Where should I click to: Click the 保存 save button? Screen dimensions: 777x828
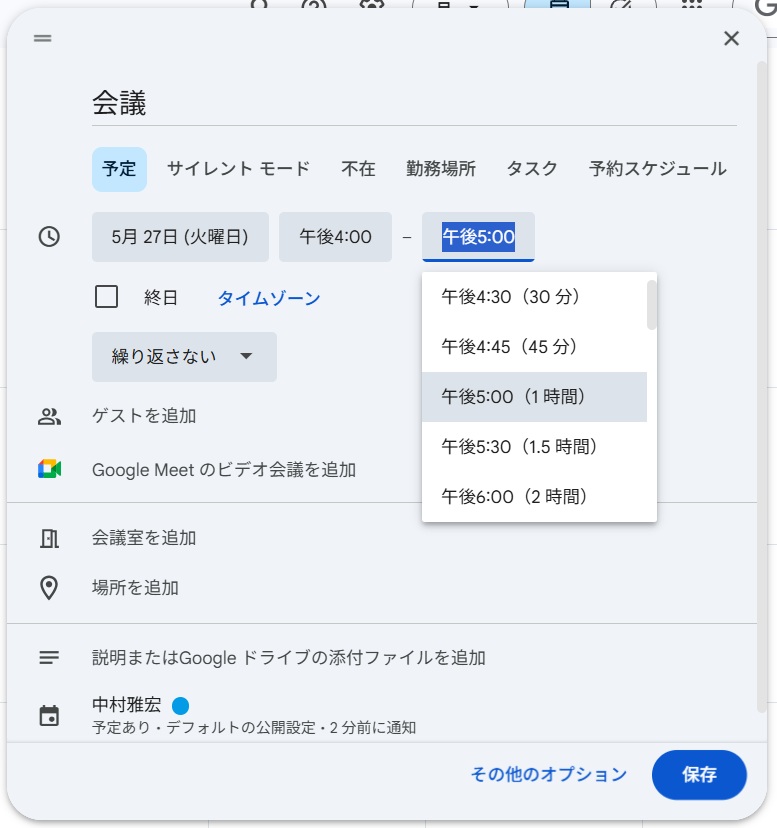point(699,775)
